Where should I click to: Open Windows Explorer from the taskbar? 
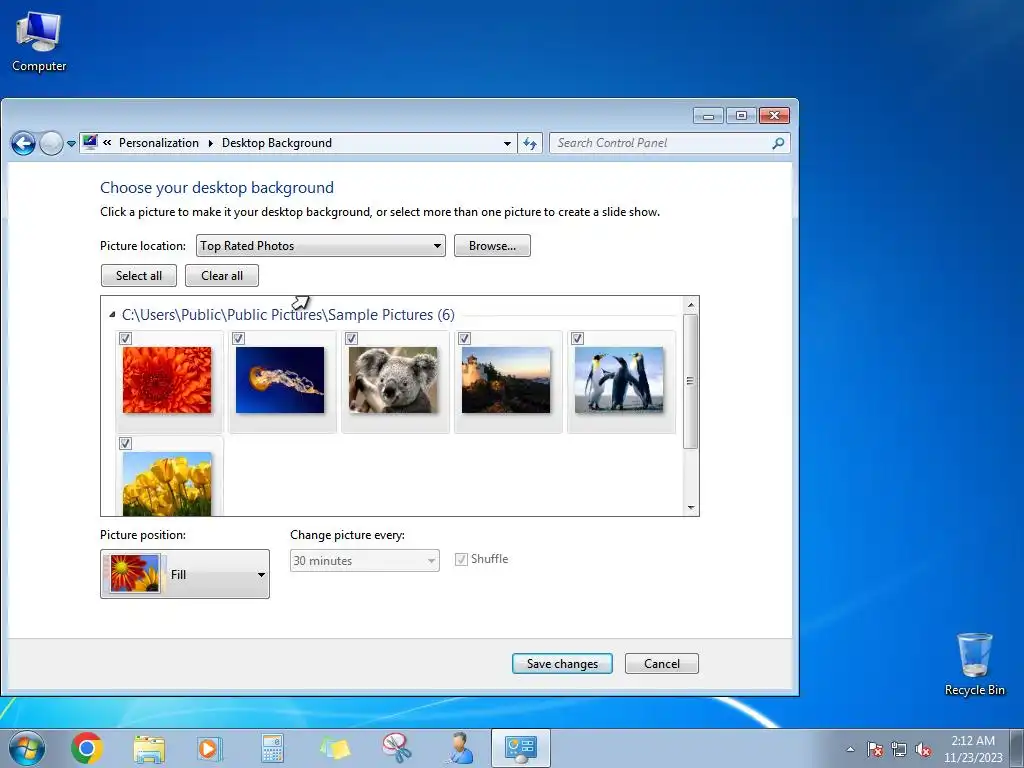(149, 748)
